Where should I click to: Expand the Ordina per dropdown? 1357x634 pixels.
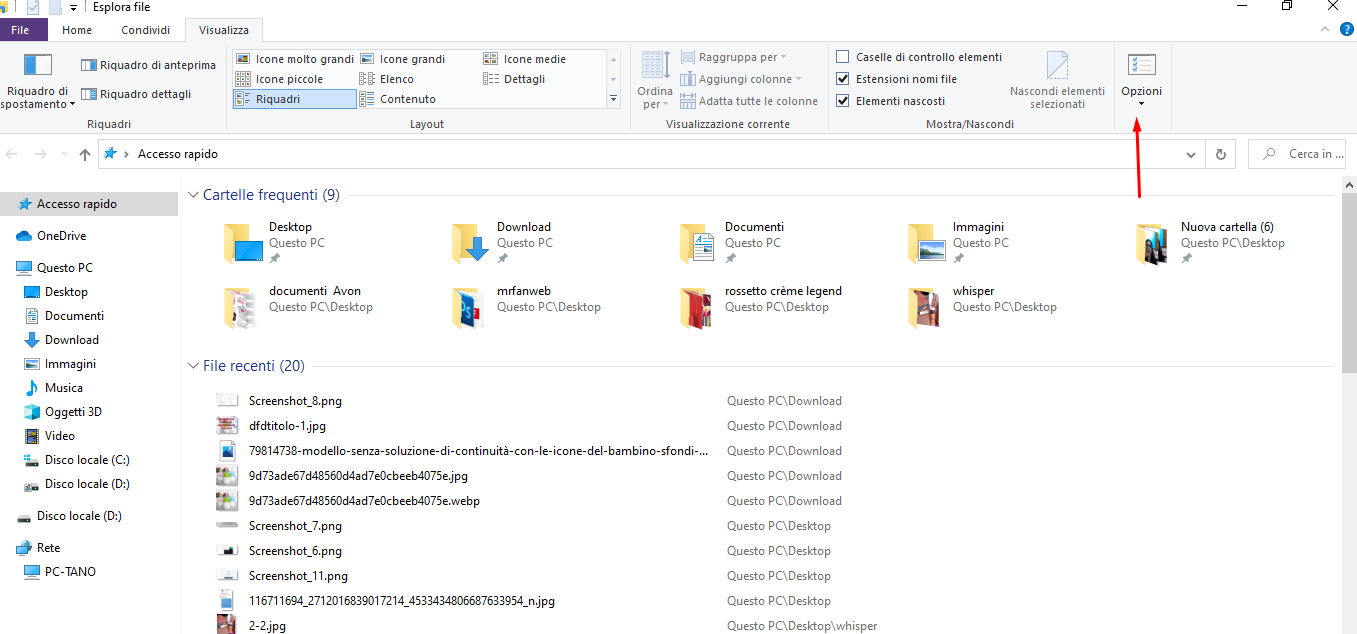click(x=655, y=98)
